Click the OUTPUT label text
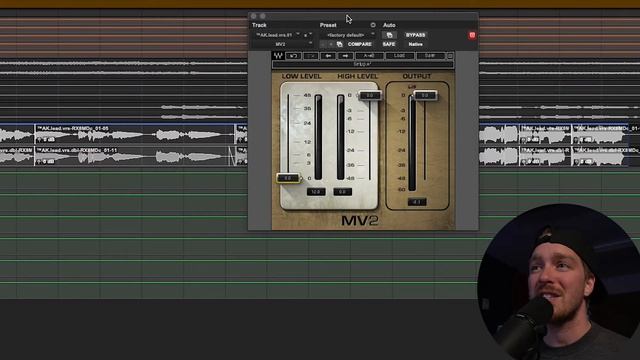 pos(417,76)
